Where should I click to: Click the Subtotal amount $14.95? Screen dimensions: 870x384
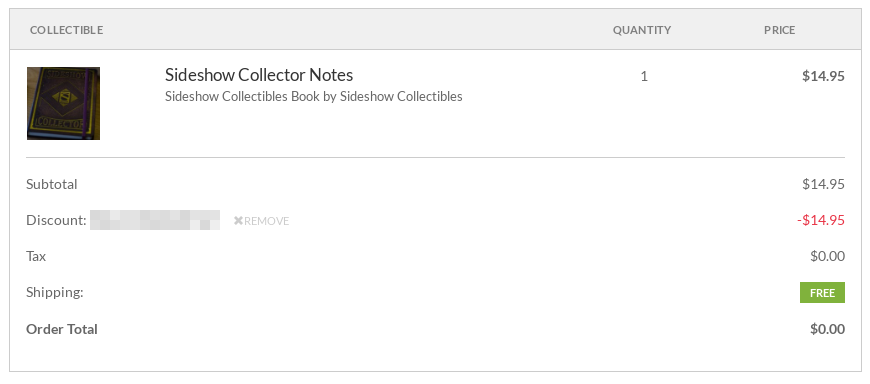[x=823, y=184]
